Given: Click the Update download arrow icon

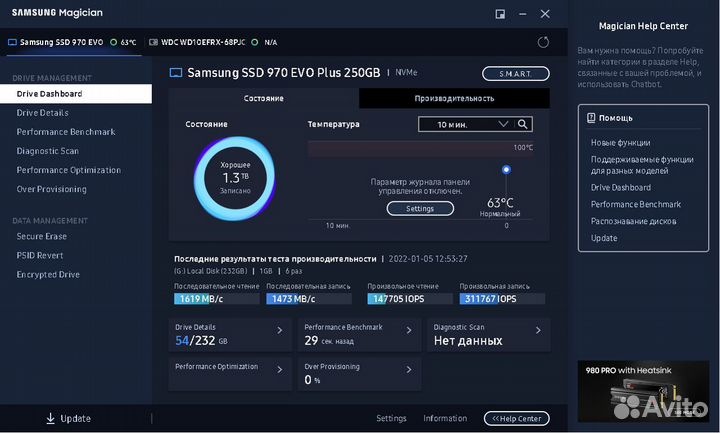Looking at the screenshot, I should click(x=51, y=418).
